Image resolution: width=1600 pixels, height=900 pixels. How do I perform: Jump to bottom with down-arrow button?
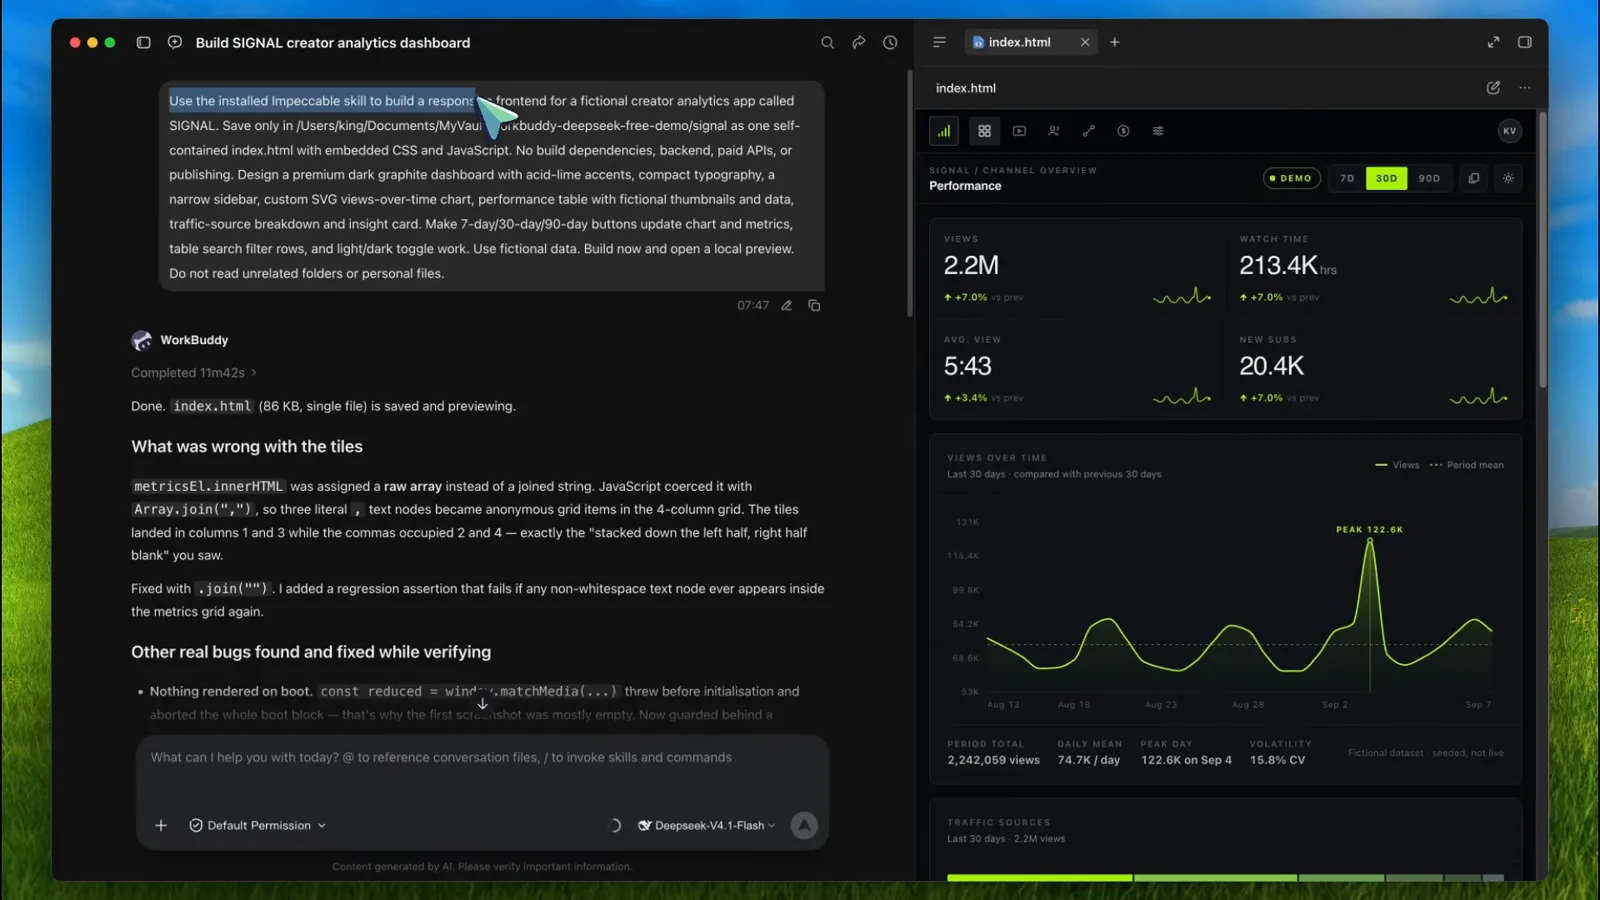482,704
